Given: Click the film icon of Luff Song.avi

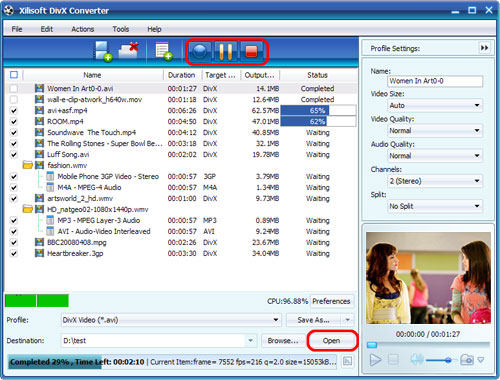Looking at the screenshot, I should (39, 154).
